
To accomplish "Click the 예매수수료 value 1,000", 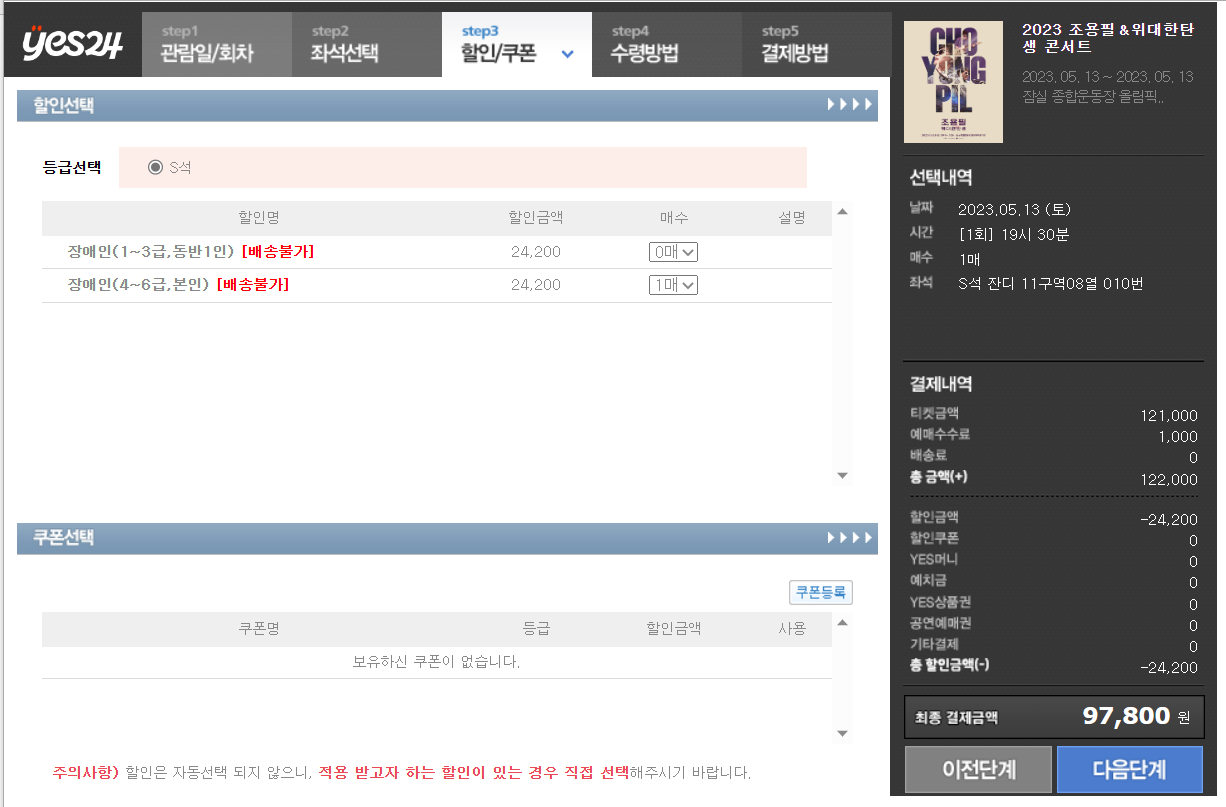I will (1177, 437).
